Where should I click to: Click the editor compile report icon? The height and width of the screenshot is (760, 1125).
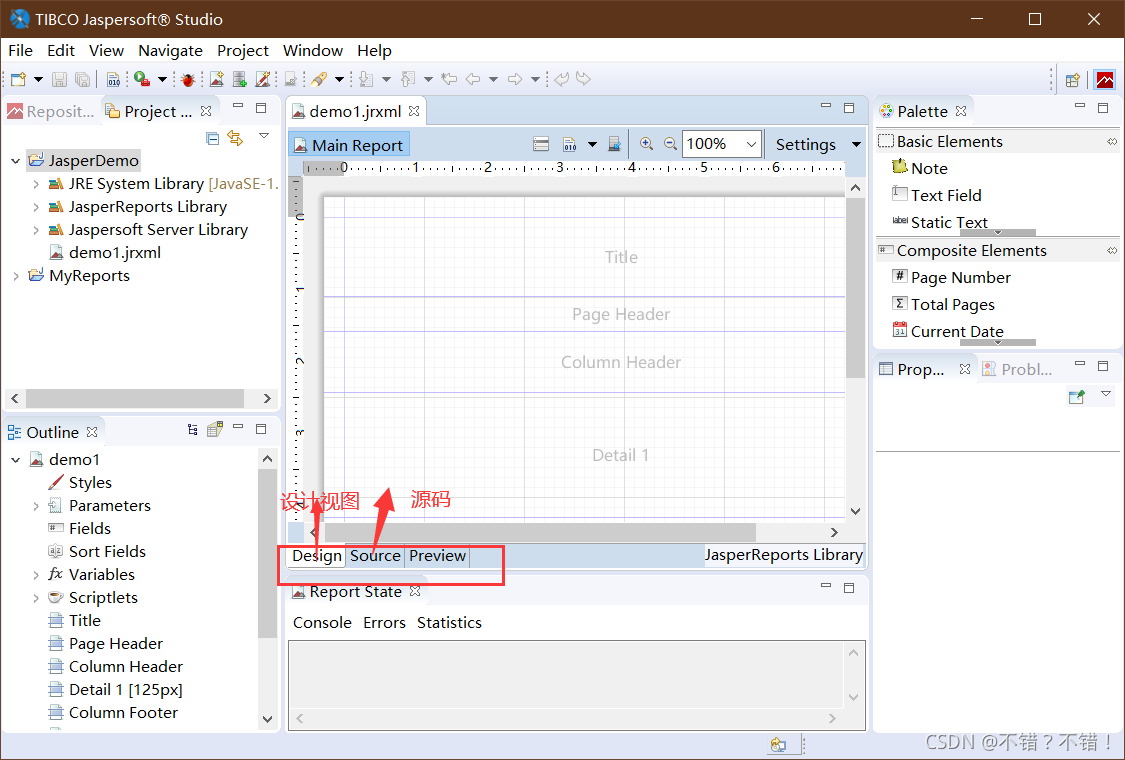coord(570,144)
